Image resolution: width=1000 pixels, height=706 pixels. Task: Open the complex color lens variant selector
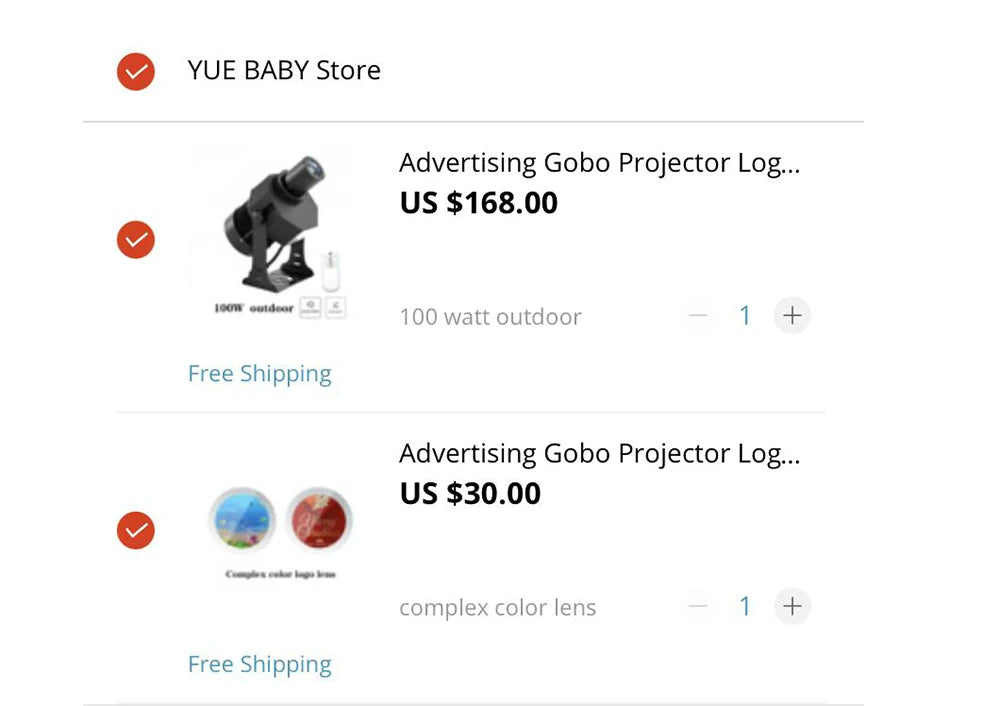click(x=498, y=606)
